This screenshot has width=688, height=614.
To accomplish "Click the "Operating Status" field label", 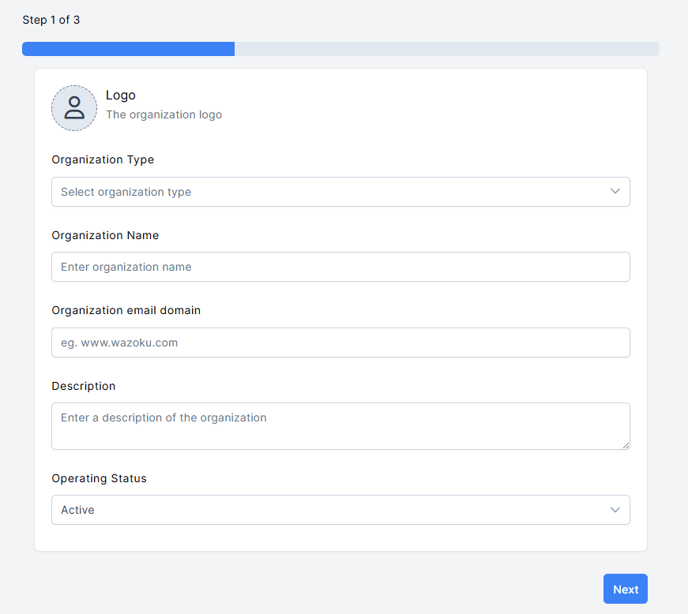I will coord(99,478).
